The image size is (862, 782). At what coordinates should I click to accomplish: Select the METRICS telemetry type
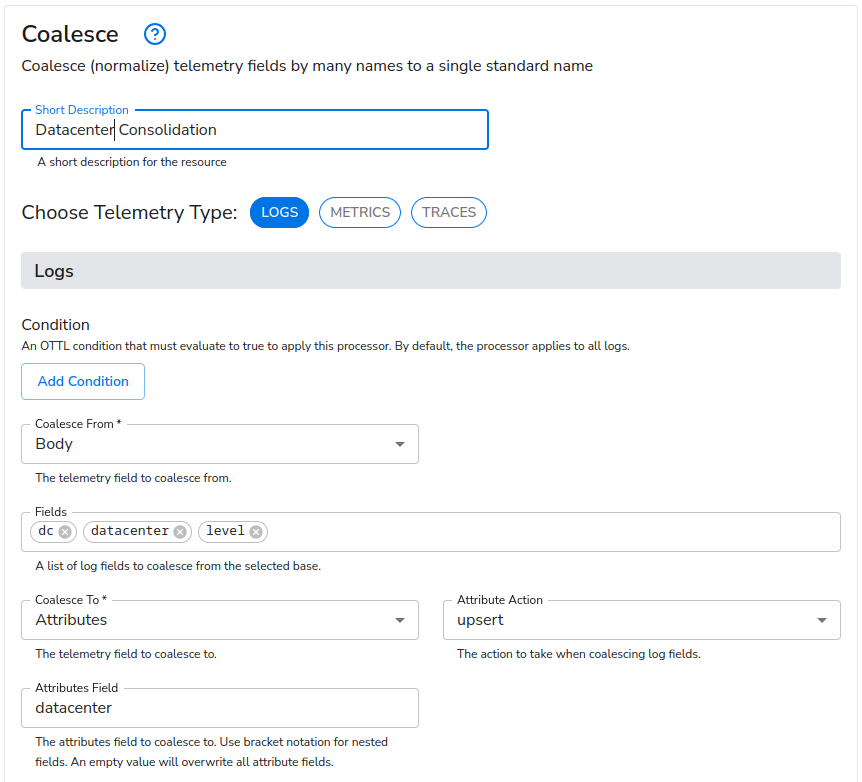tap(359, 212)
